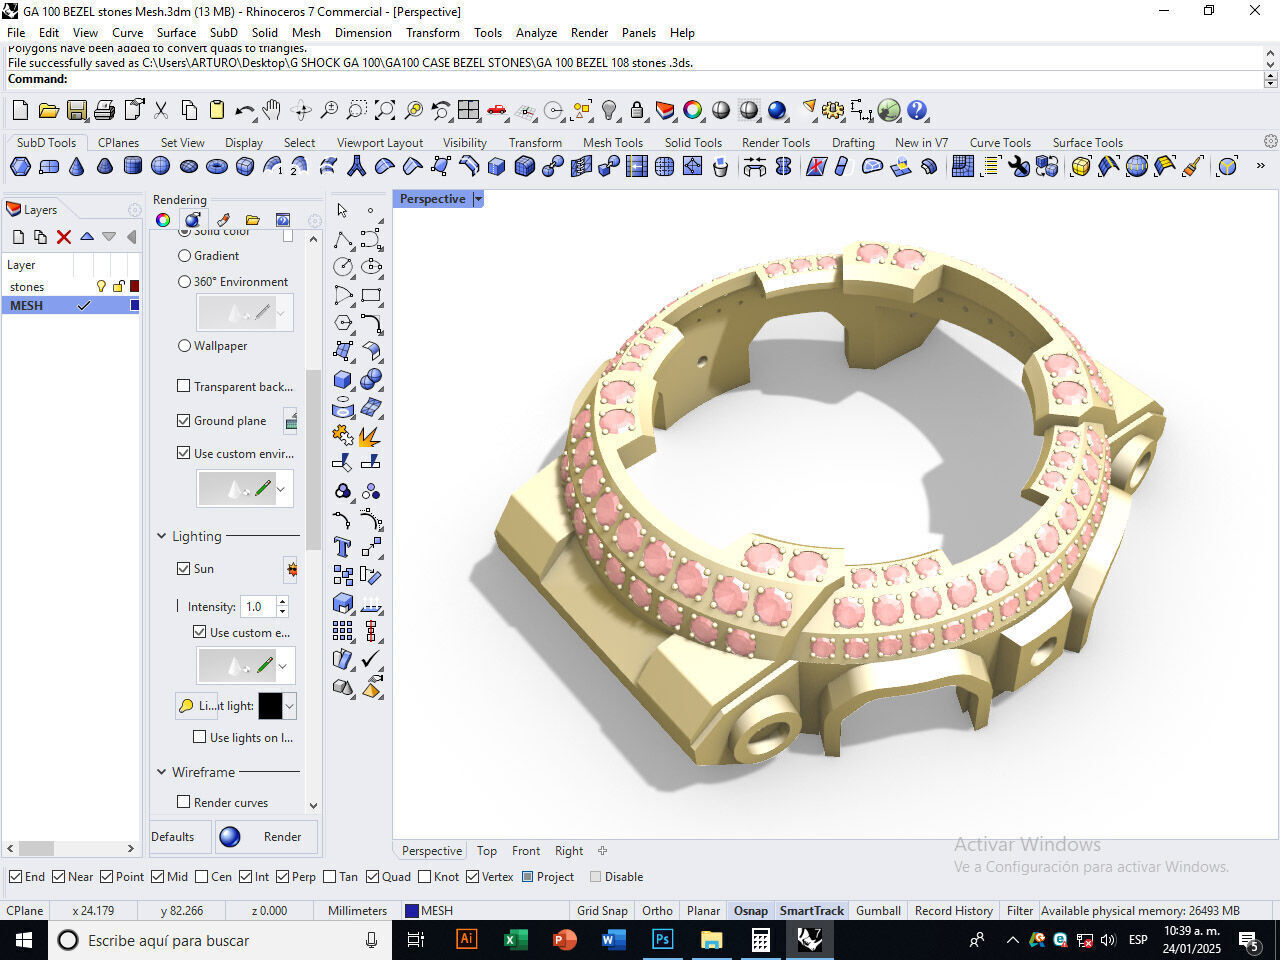Image resolution: width=1280 pixels, height=960 pixels.
Task: Increase Intensity with the stepper up arrow
Action: tap(283, 602)
